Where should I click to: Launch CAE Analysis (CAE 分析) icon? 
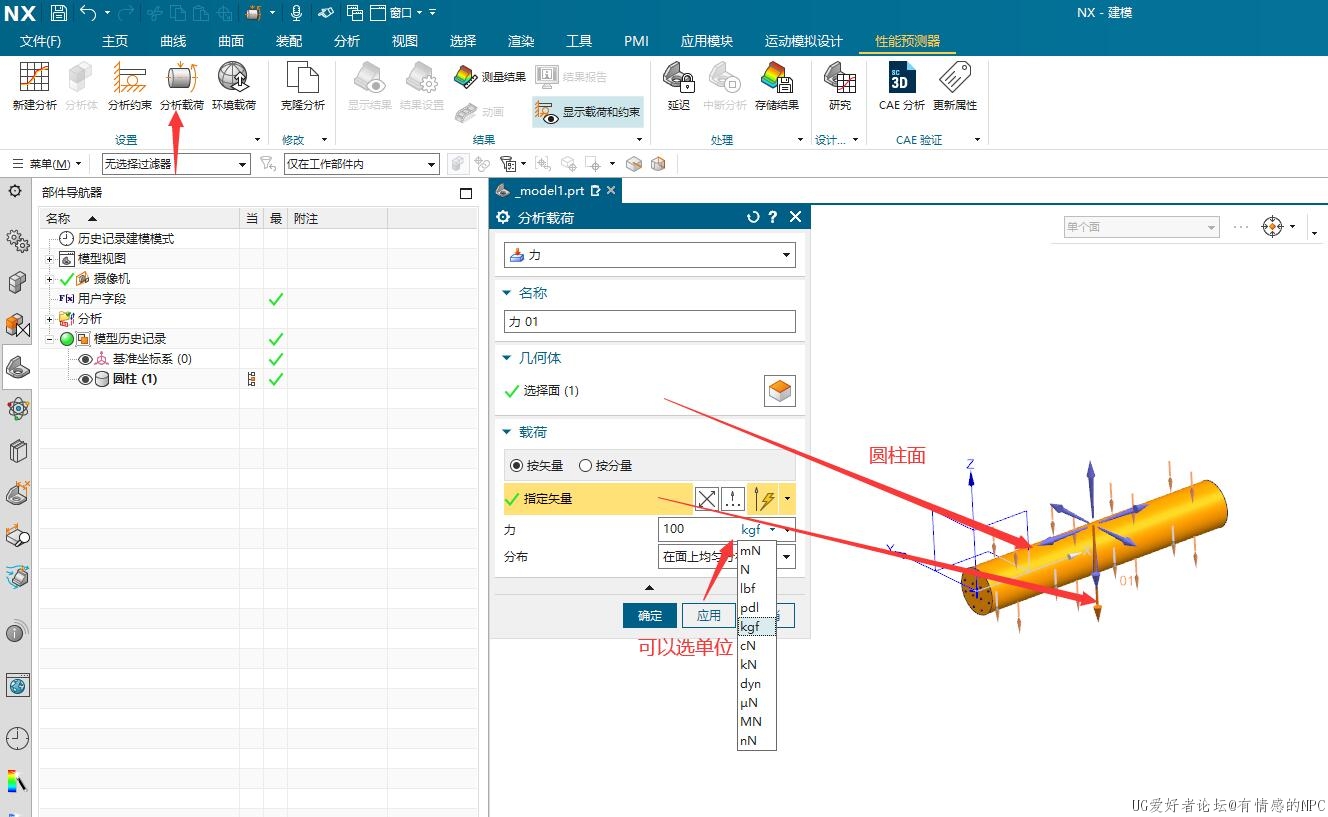902,85
